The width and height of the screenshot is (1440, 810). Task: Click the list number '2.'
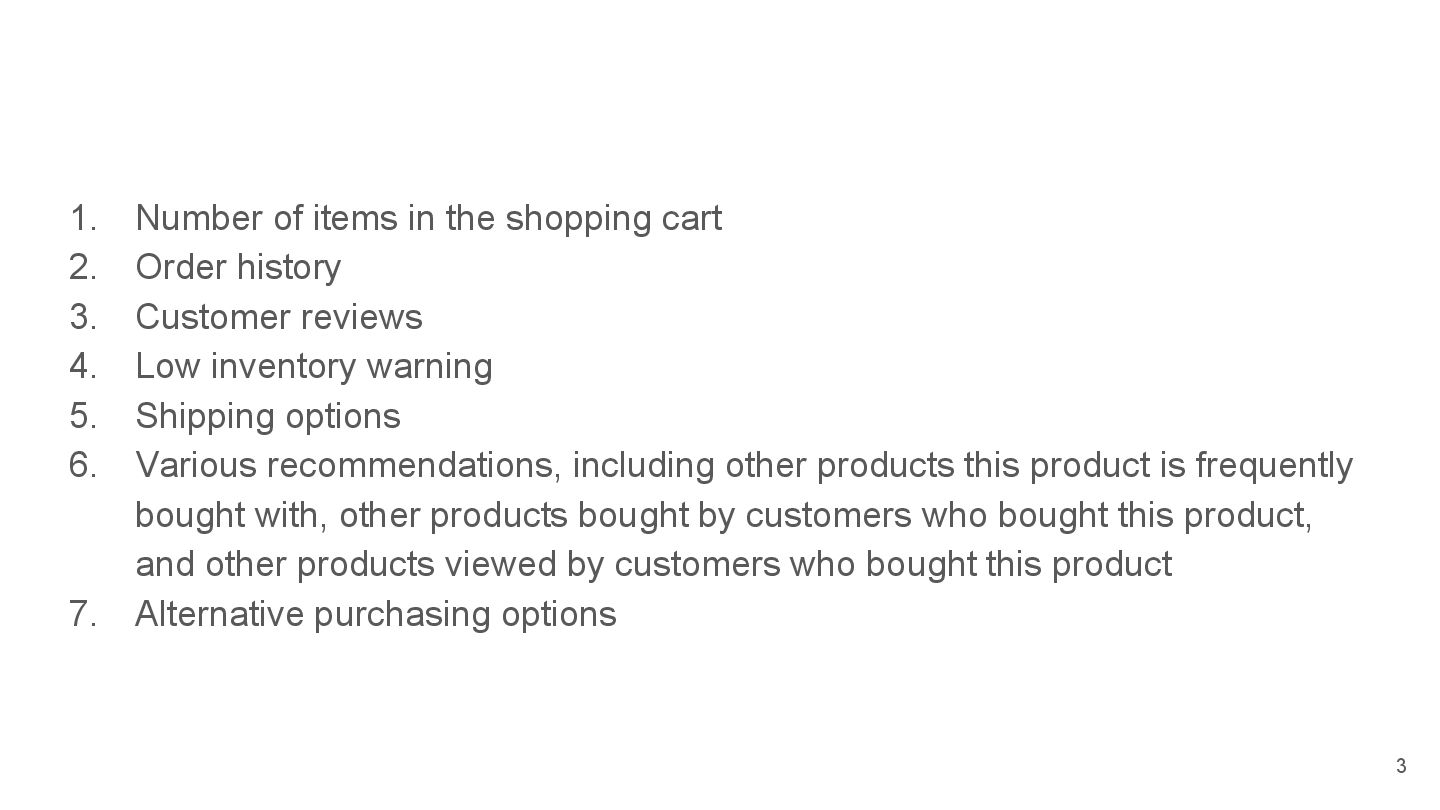(x=84, y=267)
